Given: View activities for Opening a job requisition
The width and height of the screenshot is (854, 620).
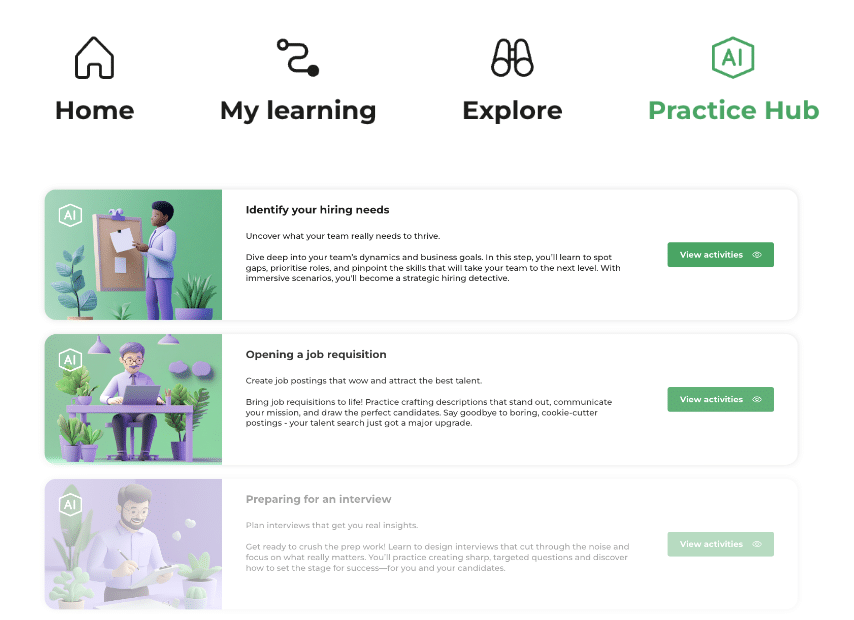Looking at the screenshot, I should [721, 399].
